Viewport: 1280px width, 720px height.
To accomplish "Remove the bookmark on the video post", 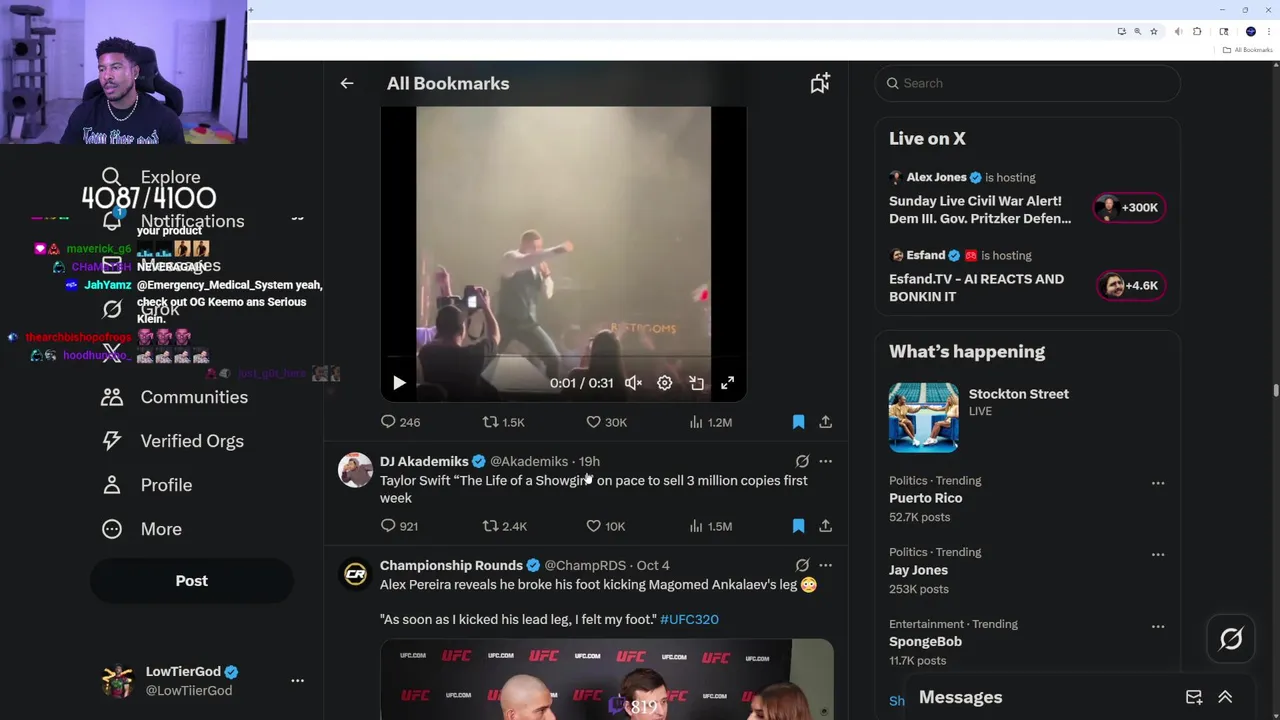I will click(x=798, y=422).
